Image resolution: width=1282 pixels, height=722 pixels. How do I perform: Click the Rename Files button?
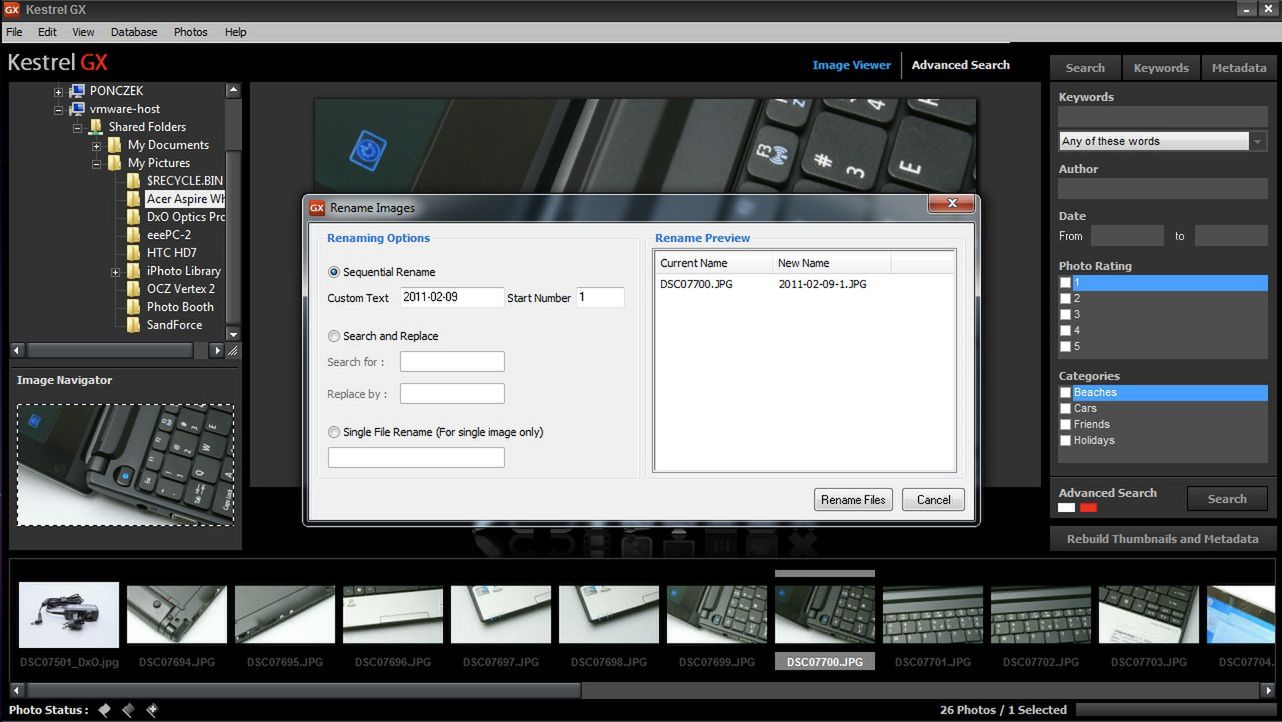pos(853,500)
